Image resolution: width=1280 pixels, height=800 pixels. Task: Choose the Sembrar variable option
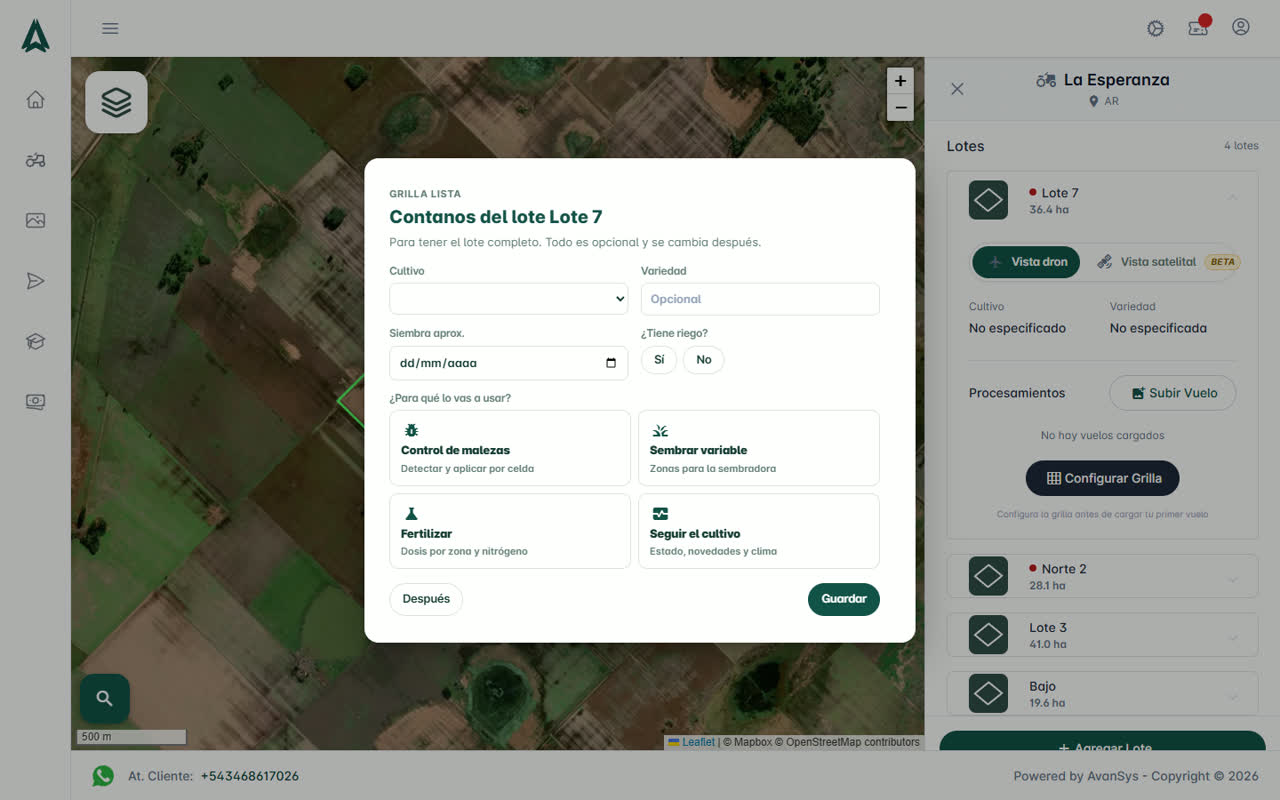(759, 448)
